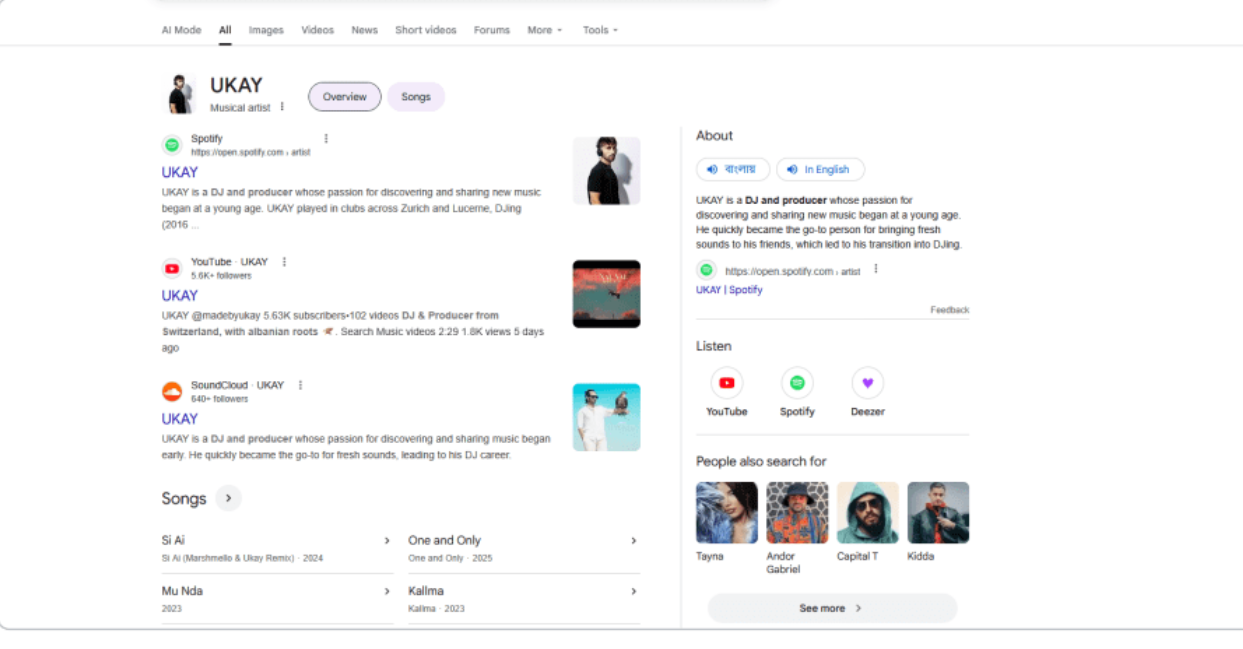The height and width of the screenshot is (649, 1243).
Task: Open UKAY Spotify result link
Action: pyautogui.click(x=180, y=172)
